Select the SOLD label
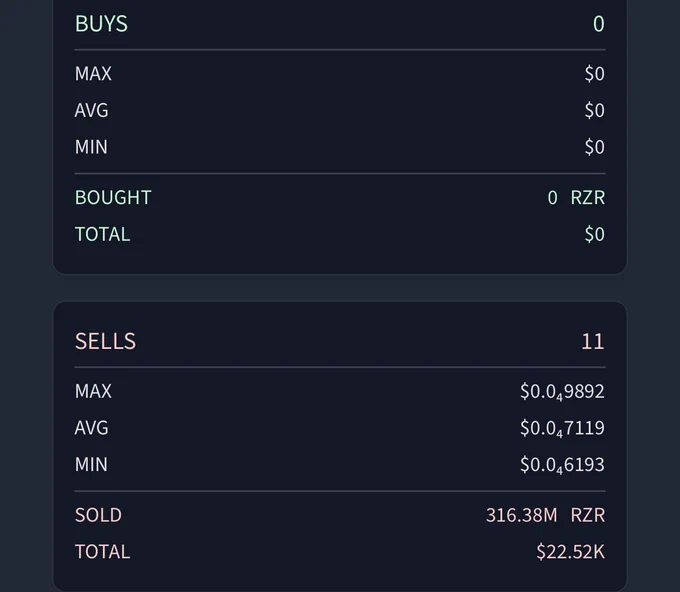680x592 pixels. coord(98,515)
